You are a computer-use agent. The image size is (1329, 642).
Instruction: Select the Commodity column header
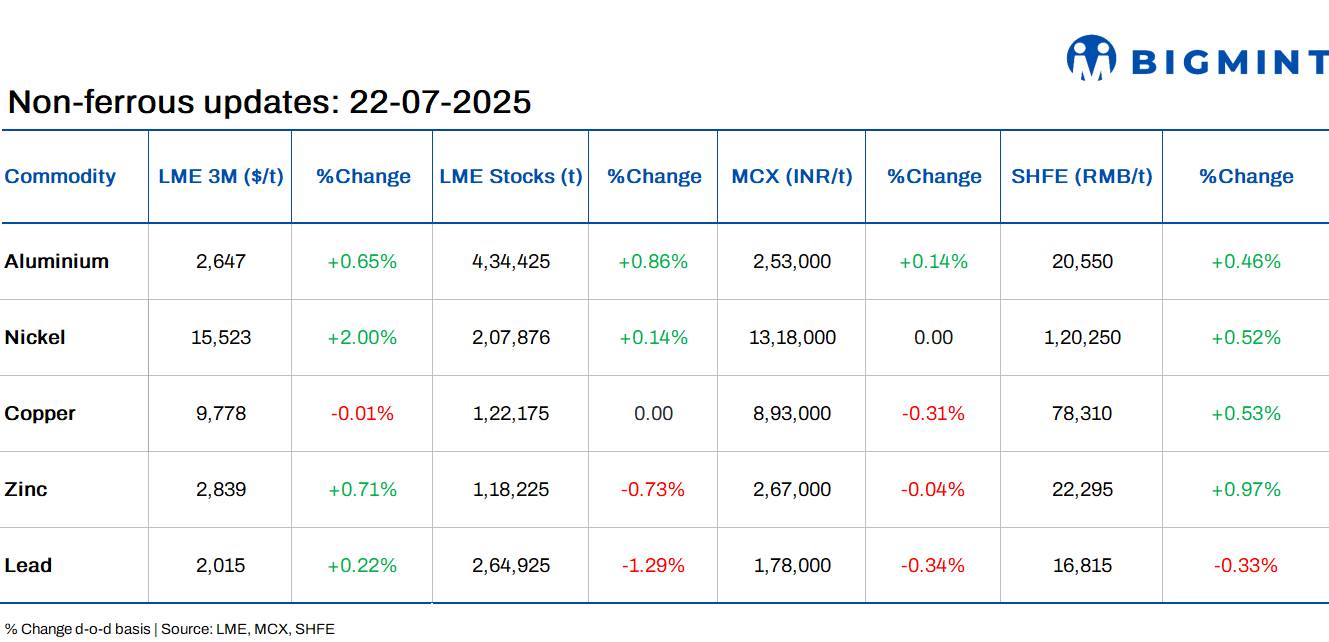pyautogui.click(x=60, y=176)
